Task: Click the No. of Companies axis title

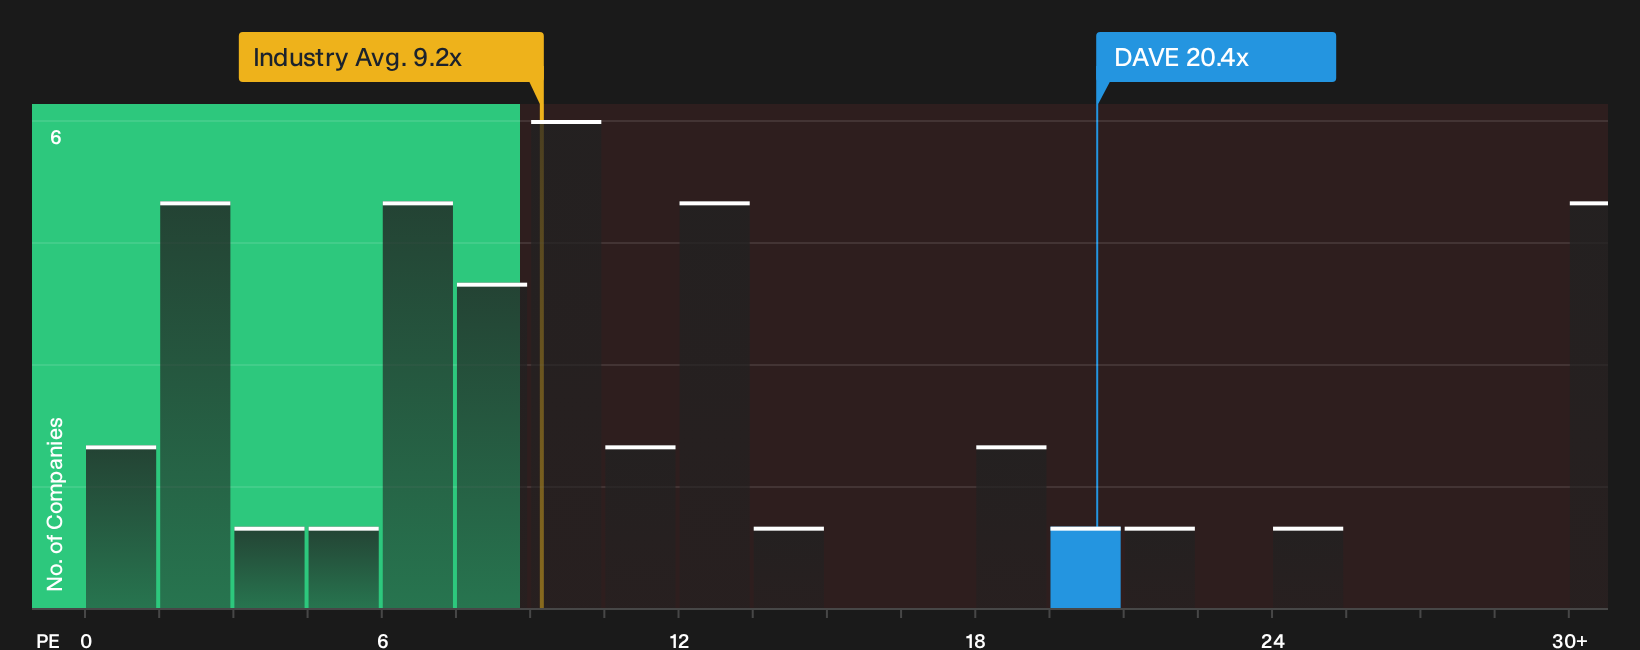Action: pyautogui.click(x=55, y=504)
